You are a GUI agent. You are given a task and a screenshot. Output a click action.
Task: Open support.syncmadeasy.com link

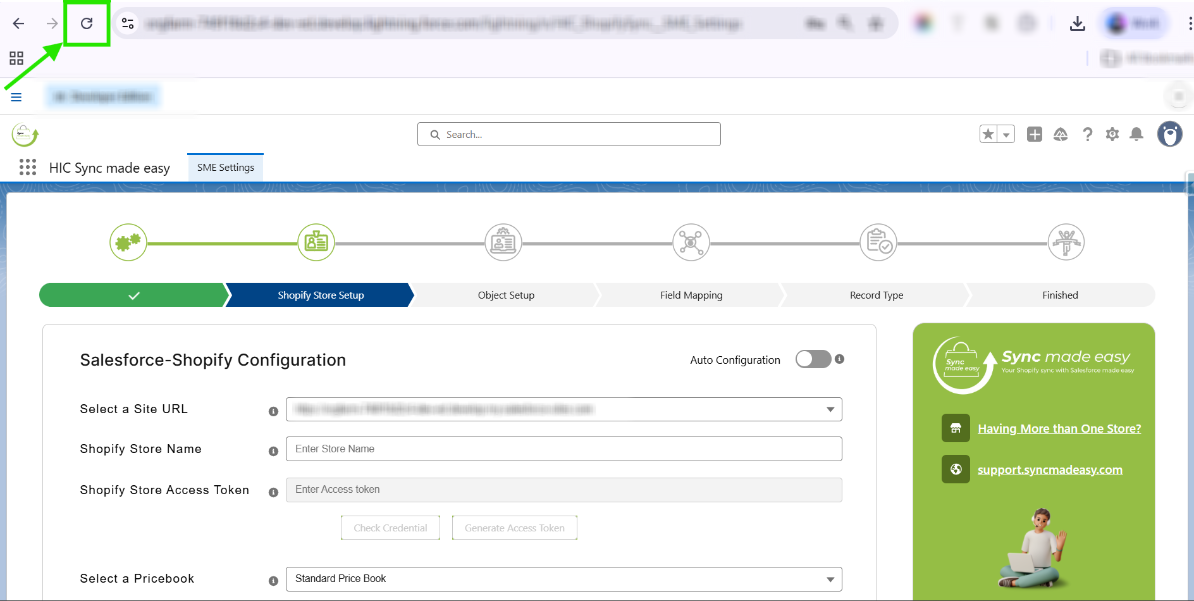pyautogui.click(x=1050, y=469)
